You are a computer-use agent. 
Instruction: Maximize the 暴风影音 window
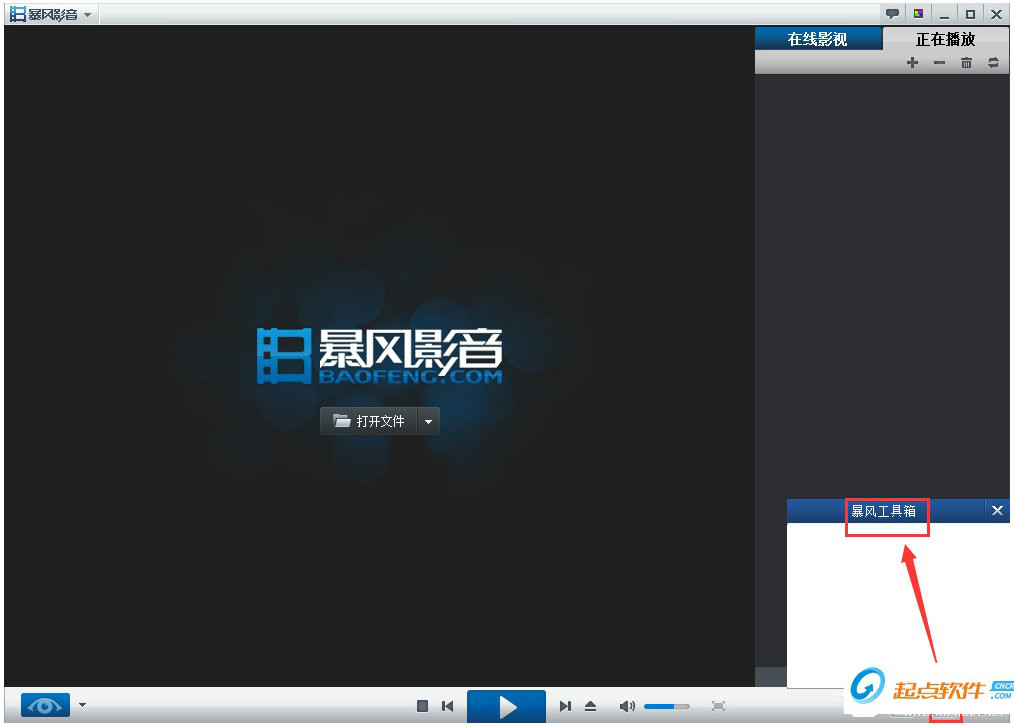(x=970, y=14)
